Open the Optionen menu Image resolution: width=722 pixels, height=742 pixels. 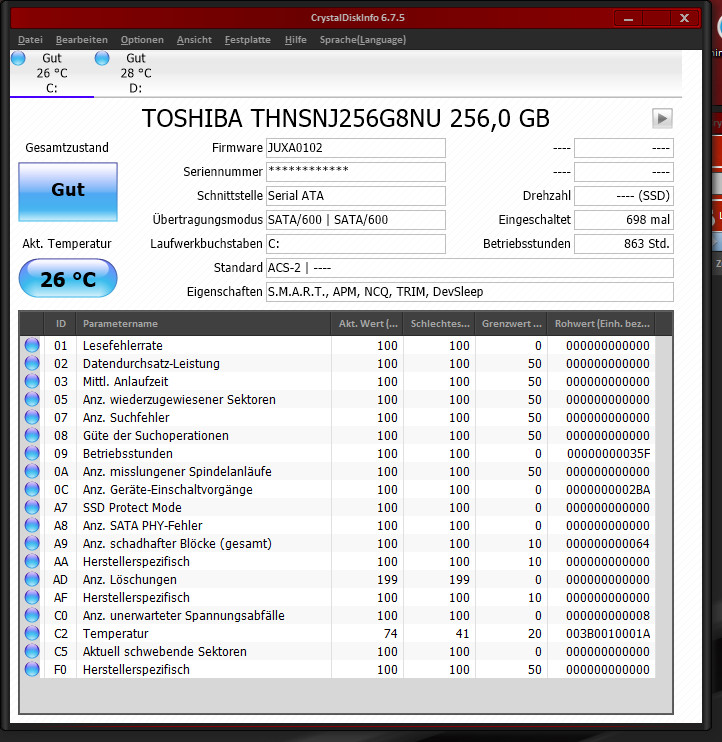click(142, 40)
